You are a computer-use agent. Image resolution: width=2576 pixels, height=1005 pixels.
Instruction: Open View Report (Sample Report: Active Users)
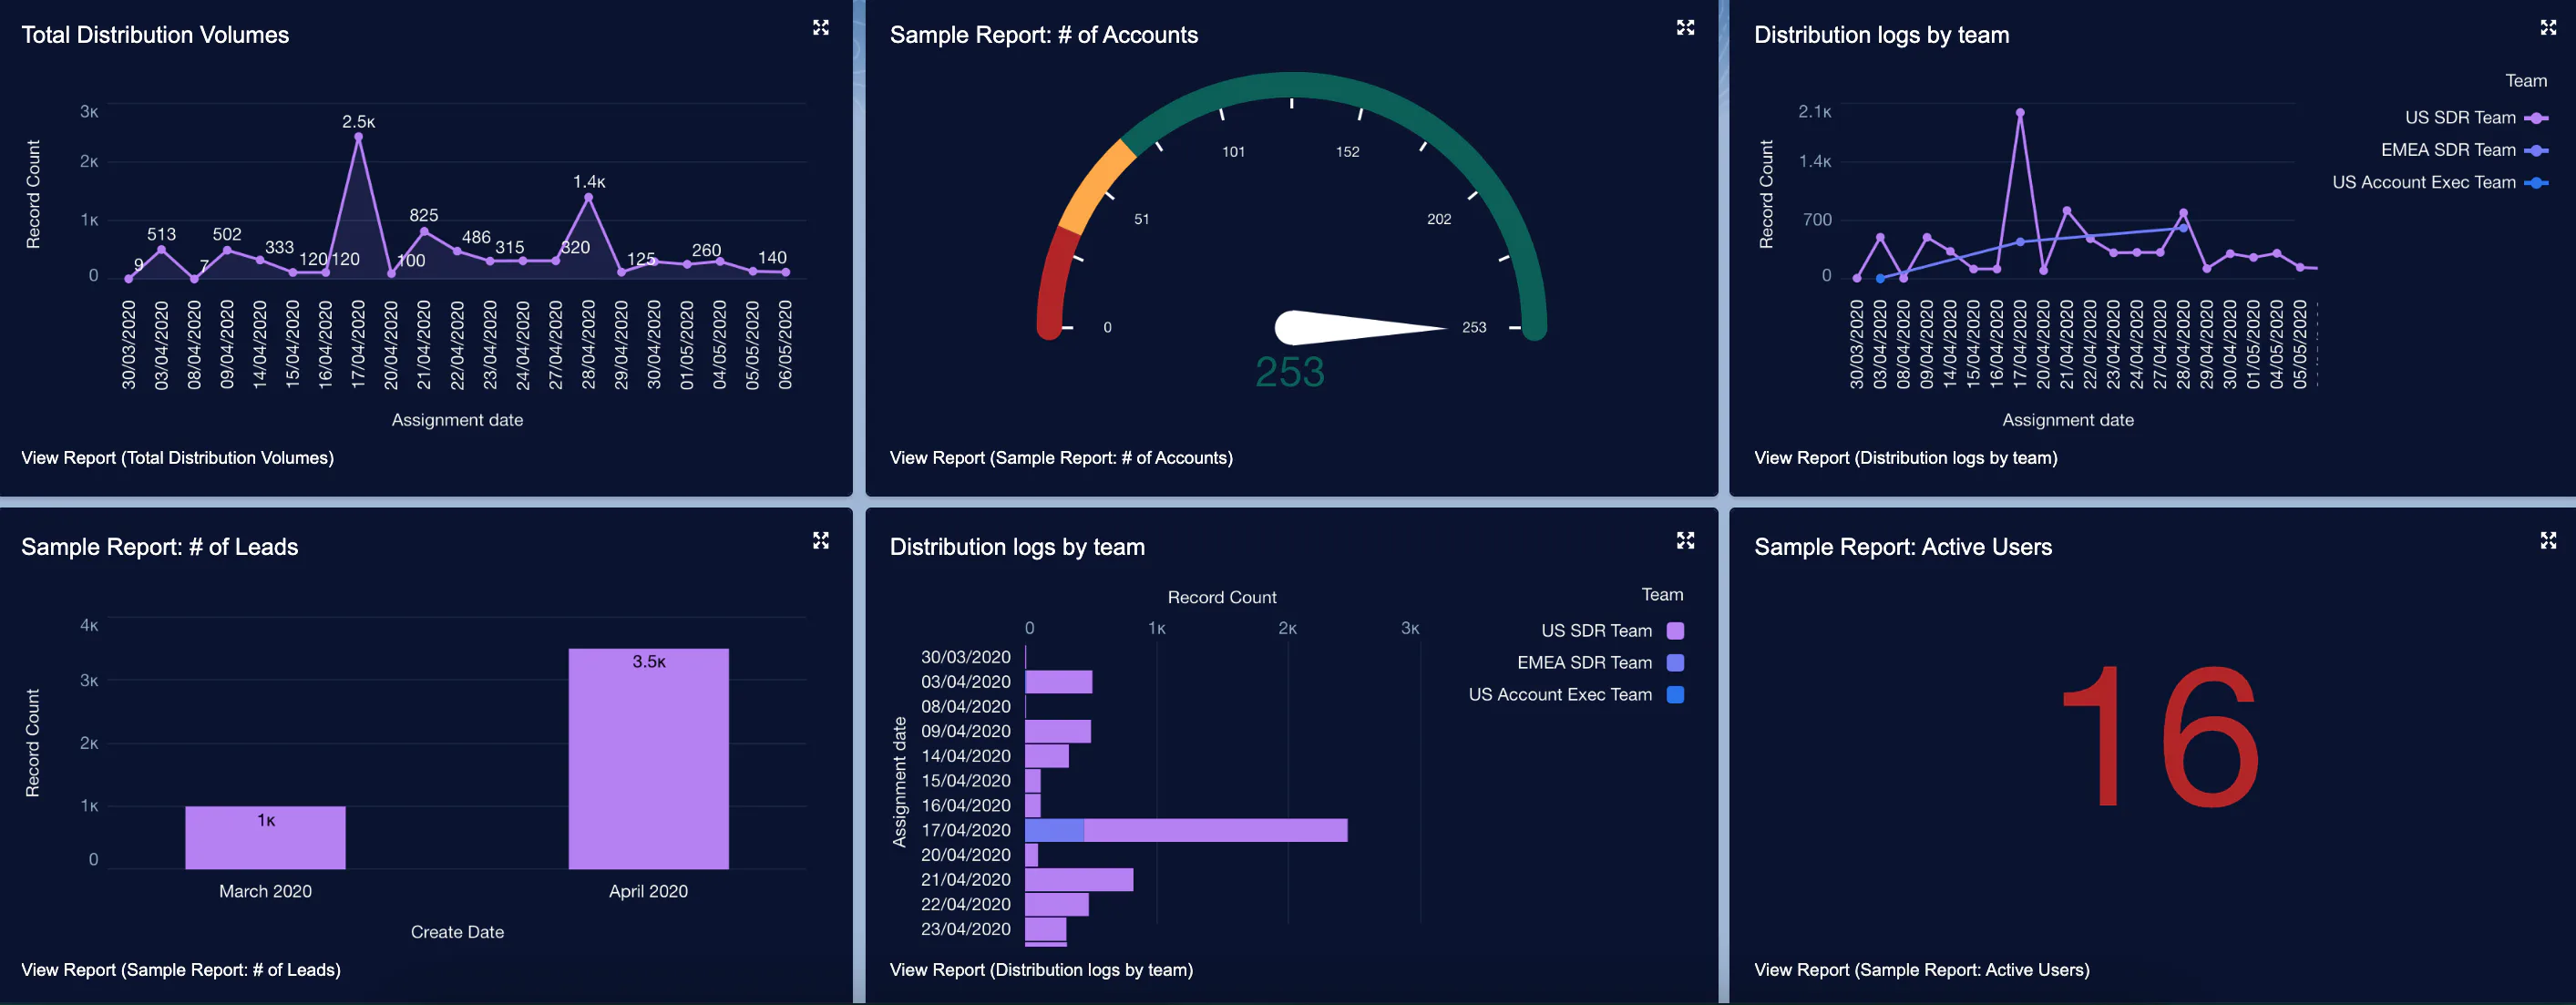pos(1921,970)
